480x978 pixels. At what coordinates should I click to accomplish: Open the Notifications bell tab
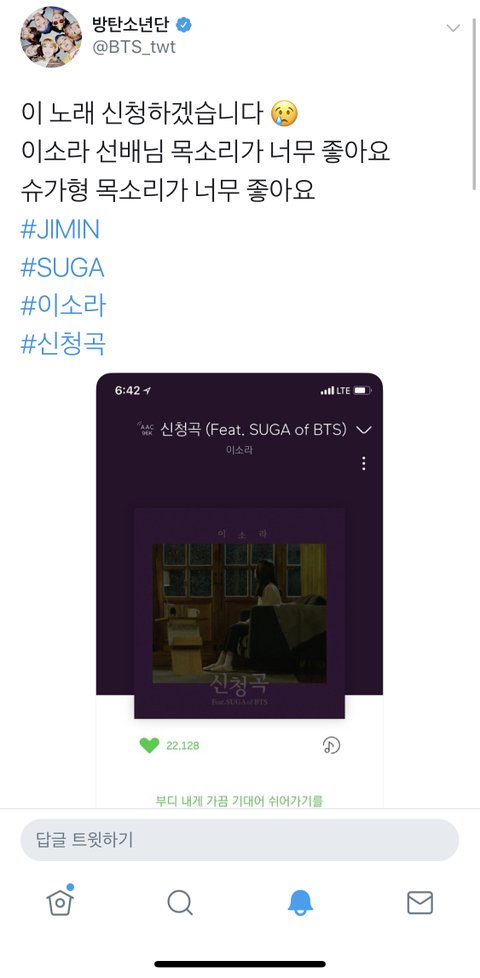300,903
